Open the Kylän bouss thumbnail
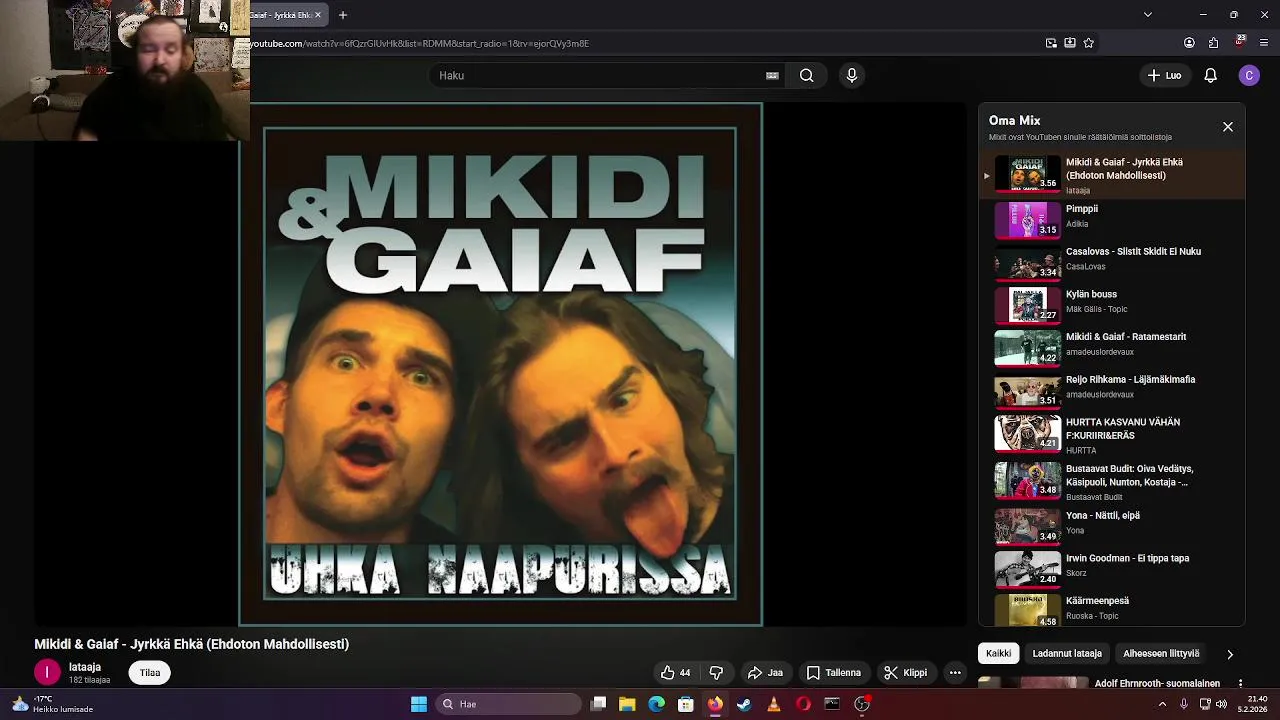Screen dimensions: 1280x720 point(1027,304)
